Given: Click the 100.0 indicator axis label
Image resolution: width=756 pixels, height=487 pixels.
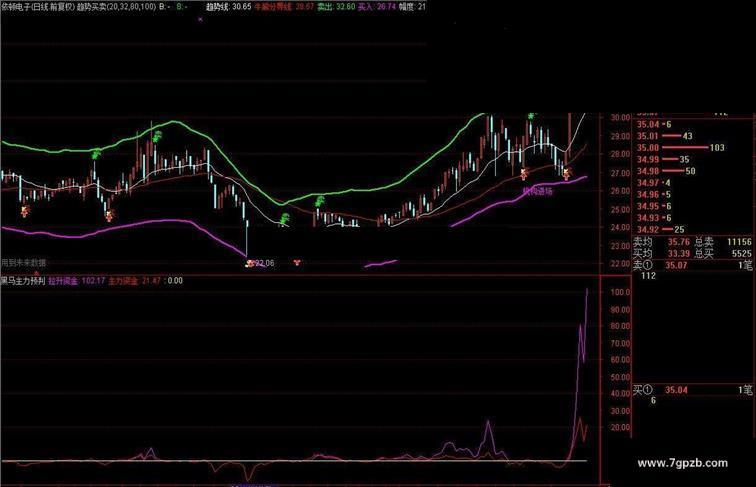Looking at the screenshot, I should (620, 292).
